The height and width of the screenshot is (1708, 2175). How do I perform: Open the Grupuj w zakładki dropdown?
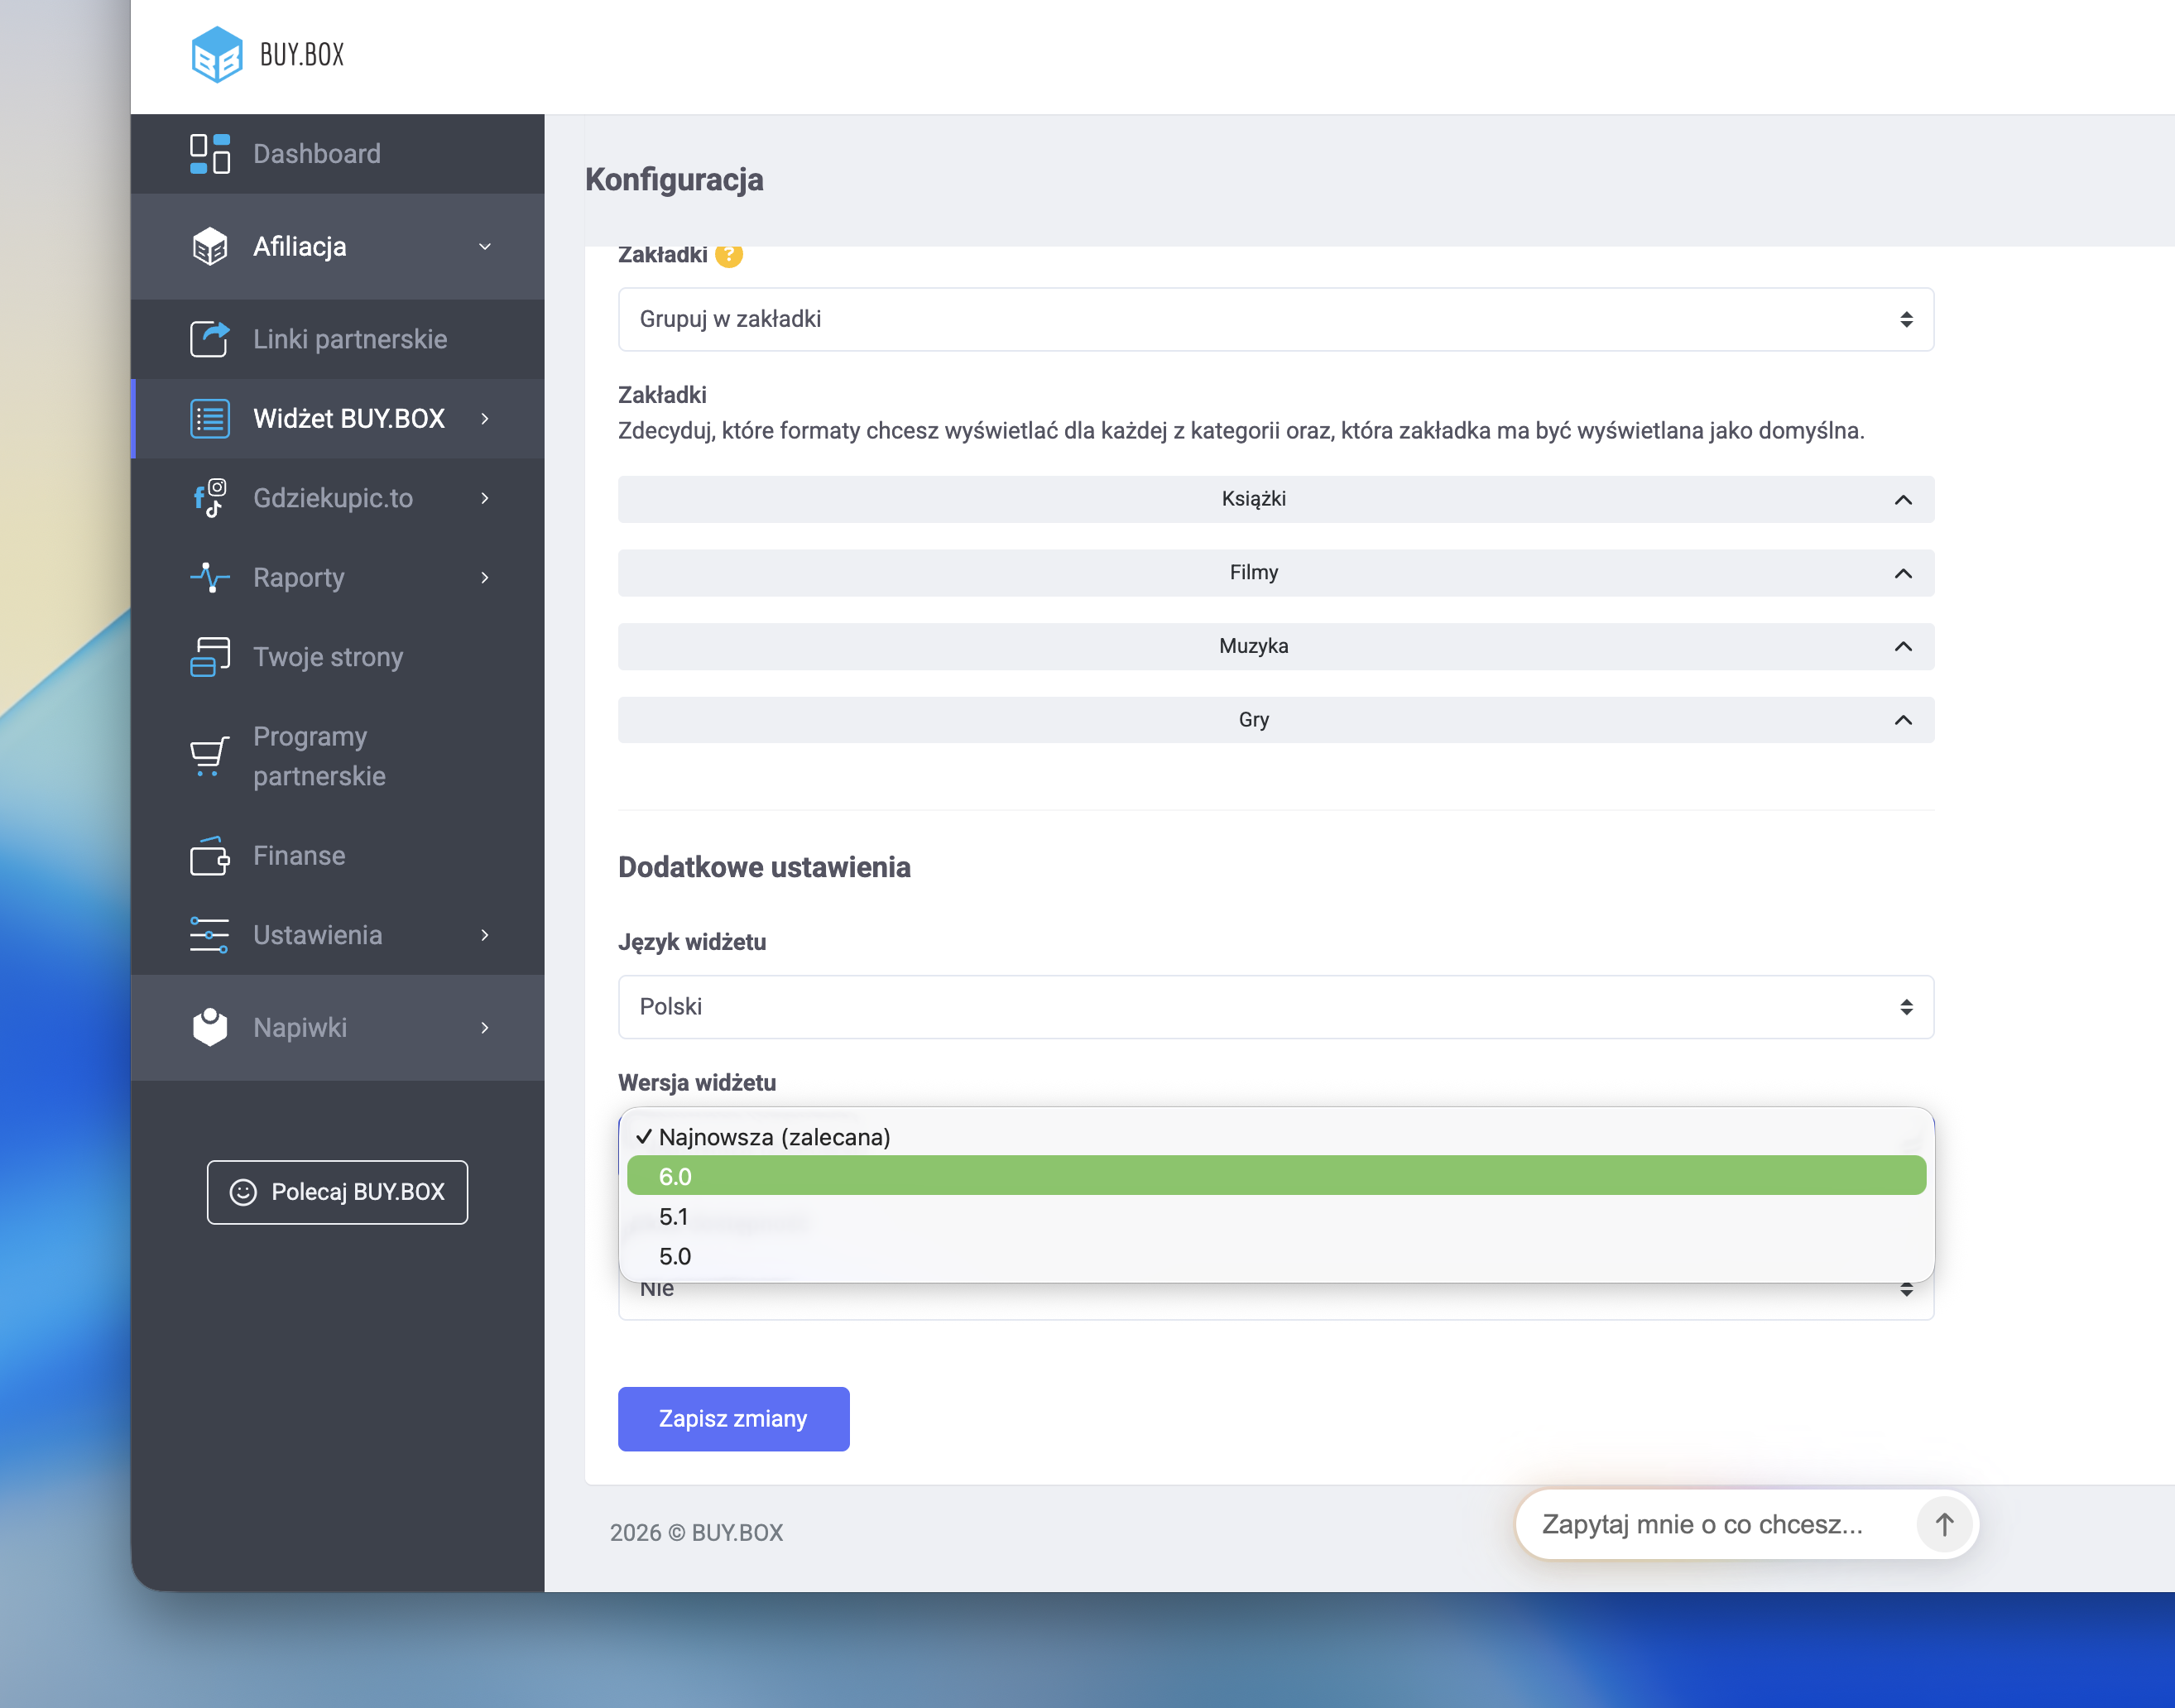1275,319
